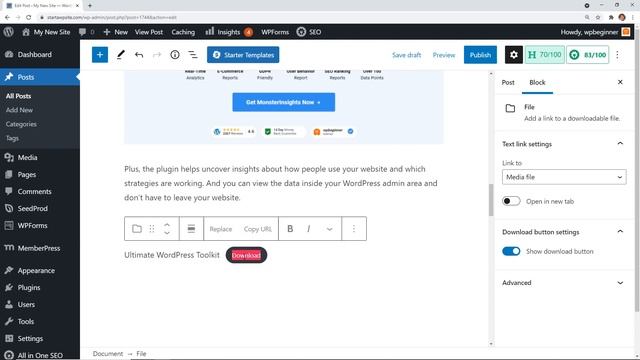Image resolution: width=640 pixels, height=360 pixels.
Task: Open the List View outline icon
Action: (193, 55)
